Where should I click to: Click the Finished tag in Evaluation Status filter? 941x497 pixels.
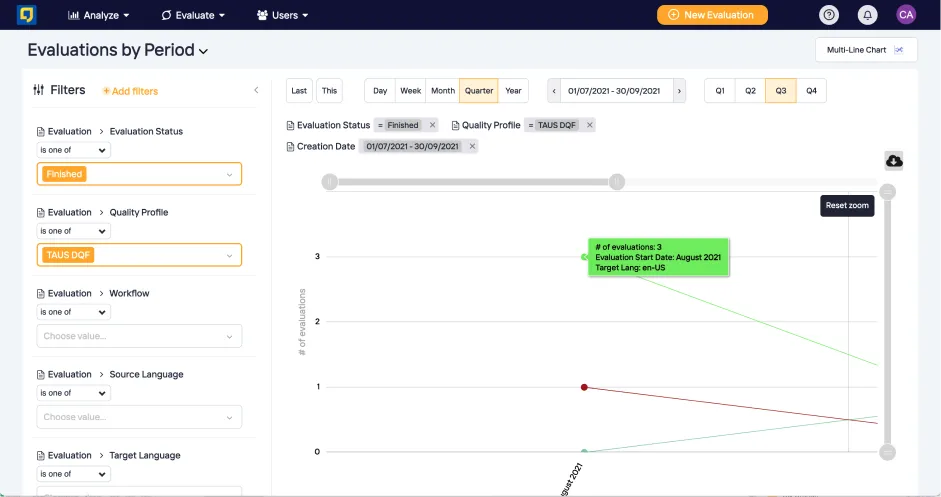coord(64,174)
